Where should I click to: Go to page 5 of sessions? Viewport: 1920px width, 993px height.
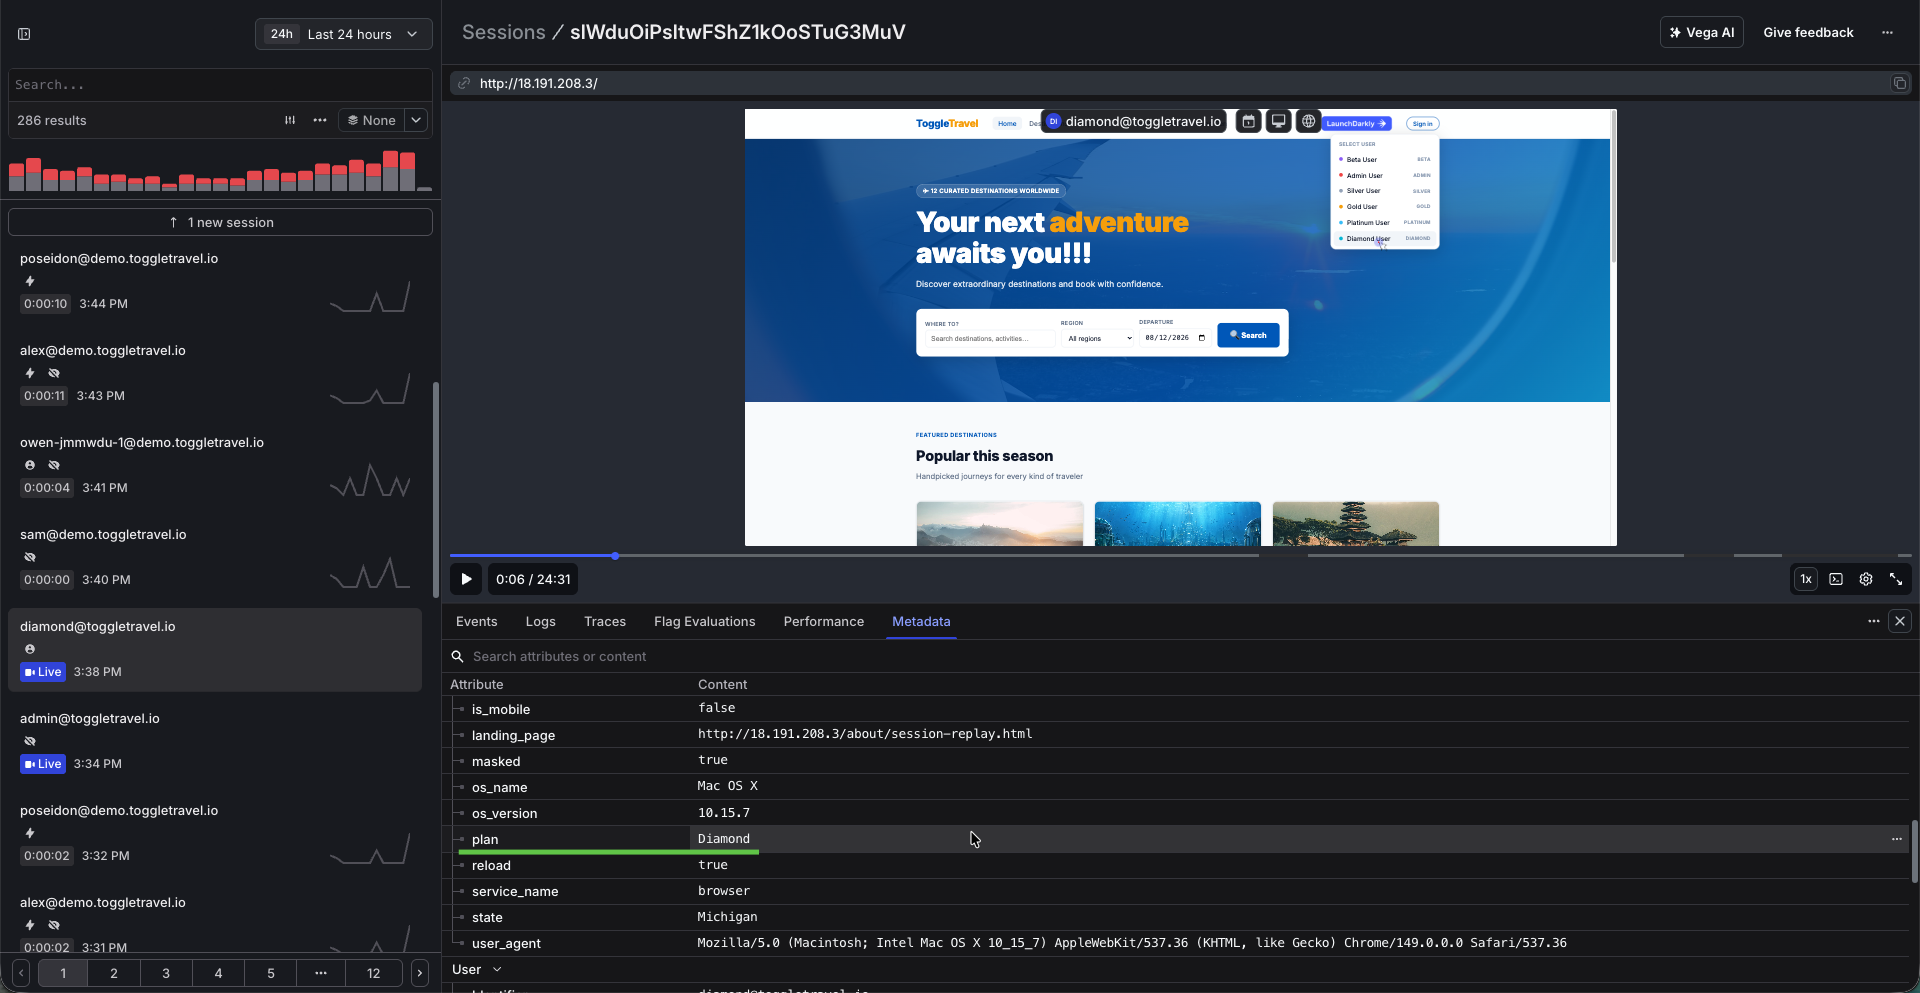[271, 973]
